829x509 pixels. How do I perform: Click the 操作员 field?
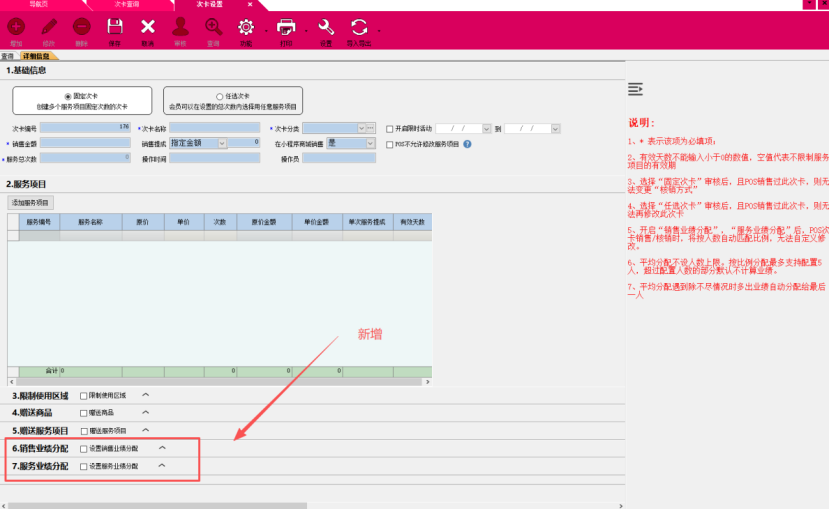pyautogui.click(x=339, y=158)
